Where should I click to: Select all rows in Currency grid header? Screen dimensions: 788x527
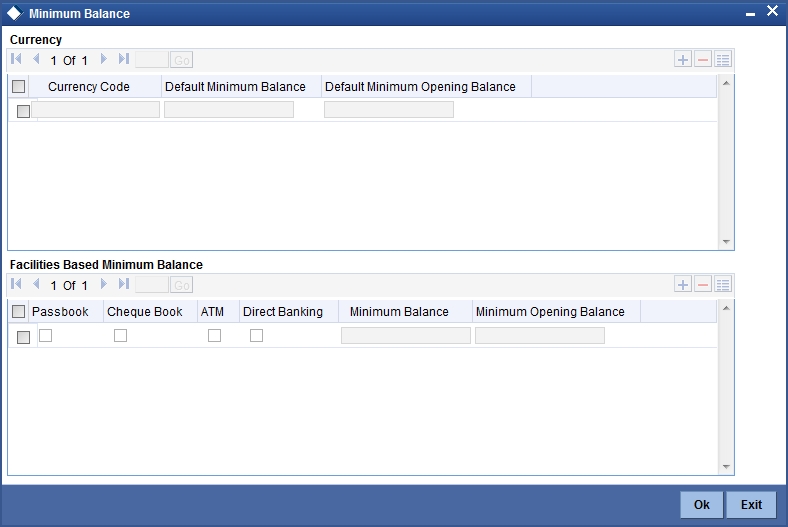[x=19, y=86]
